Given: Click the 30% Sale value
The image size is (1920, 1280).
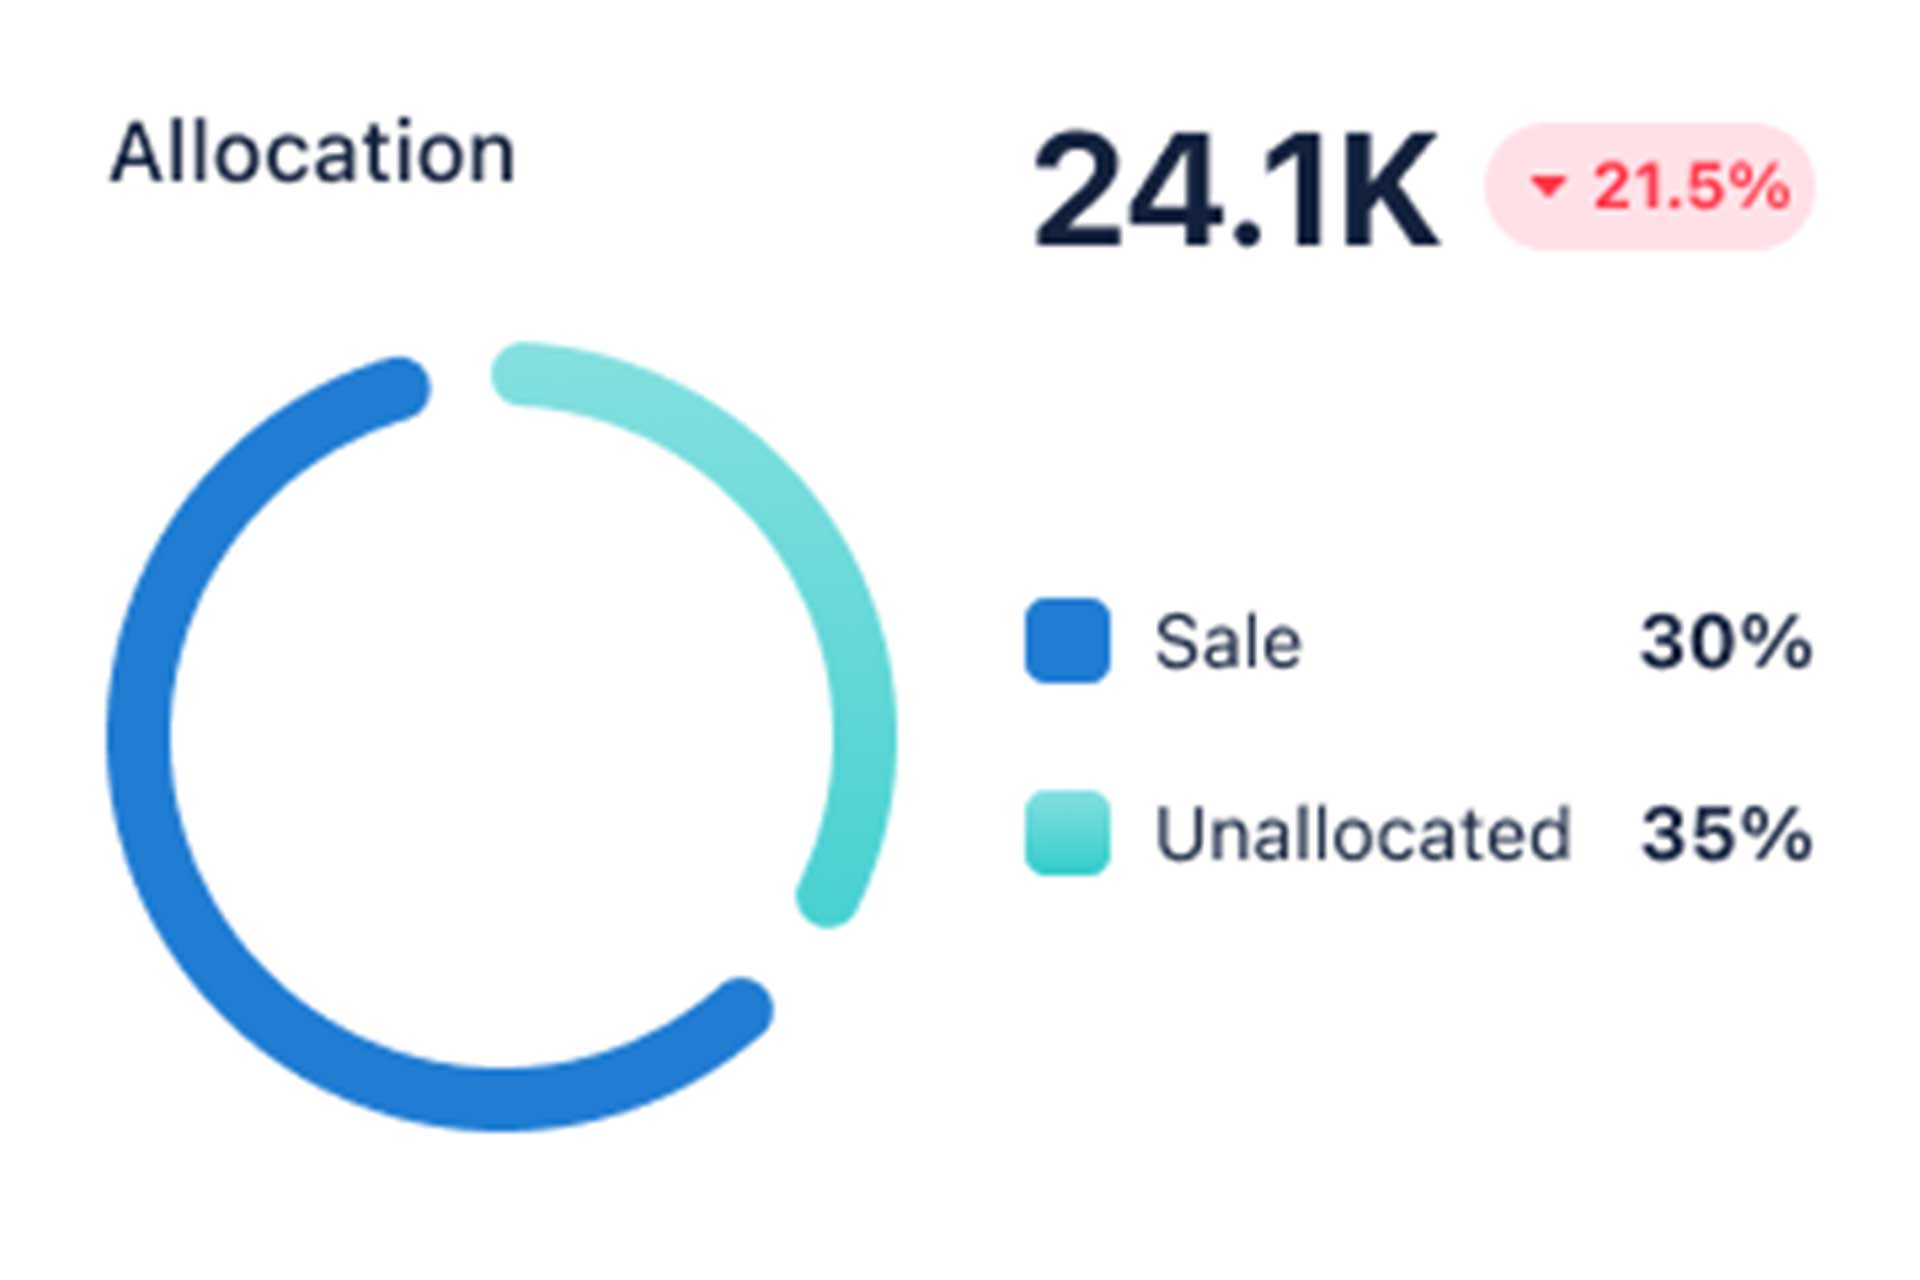Looking at the screenshot, I should (1726, 641).
